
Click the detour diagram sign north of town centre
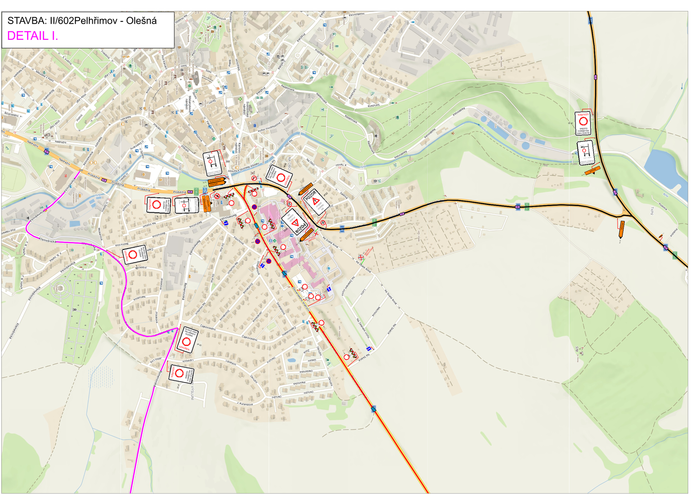click(x=213, y=161)
